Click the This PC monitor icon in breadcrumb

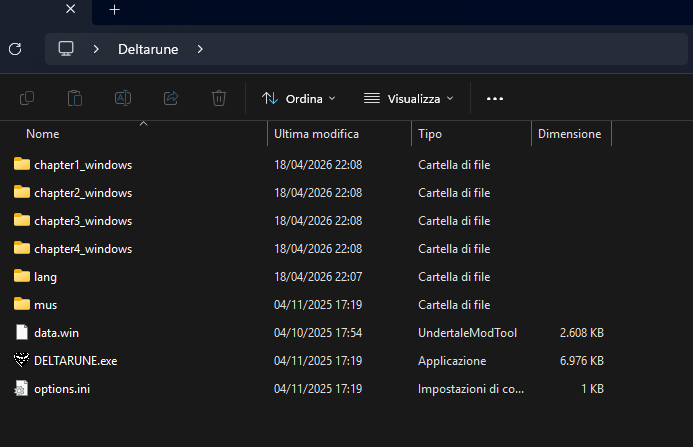(66, 49)
